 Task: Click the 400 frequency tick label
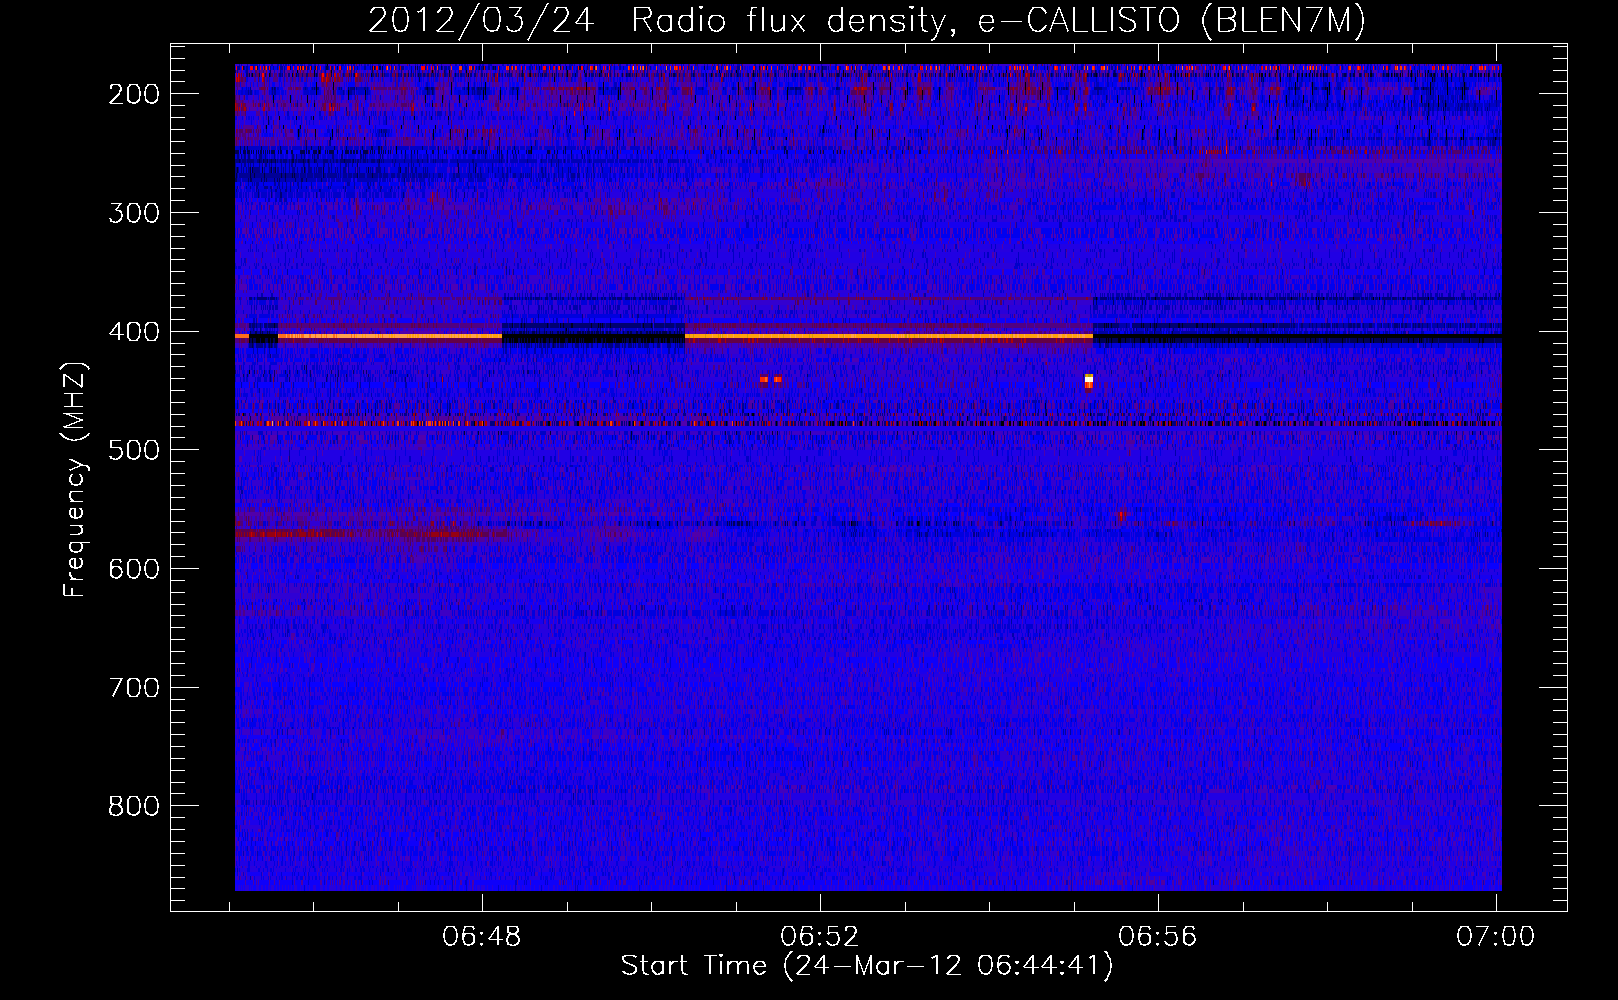point(134,332)
